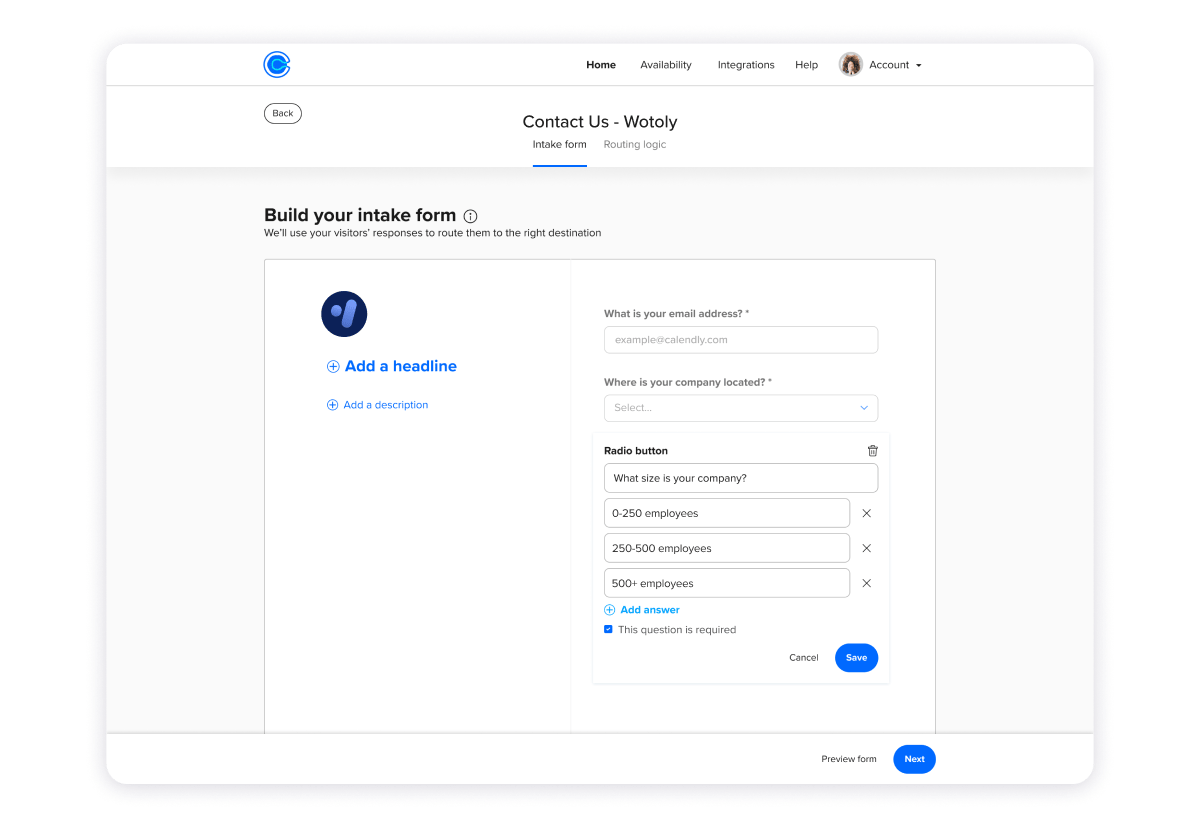This screenshot has height=817, width=1200.
Task: Click the plus icon beside Add answer
Action: coord(610,610)
